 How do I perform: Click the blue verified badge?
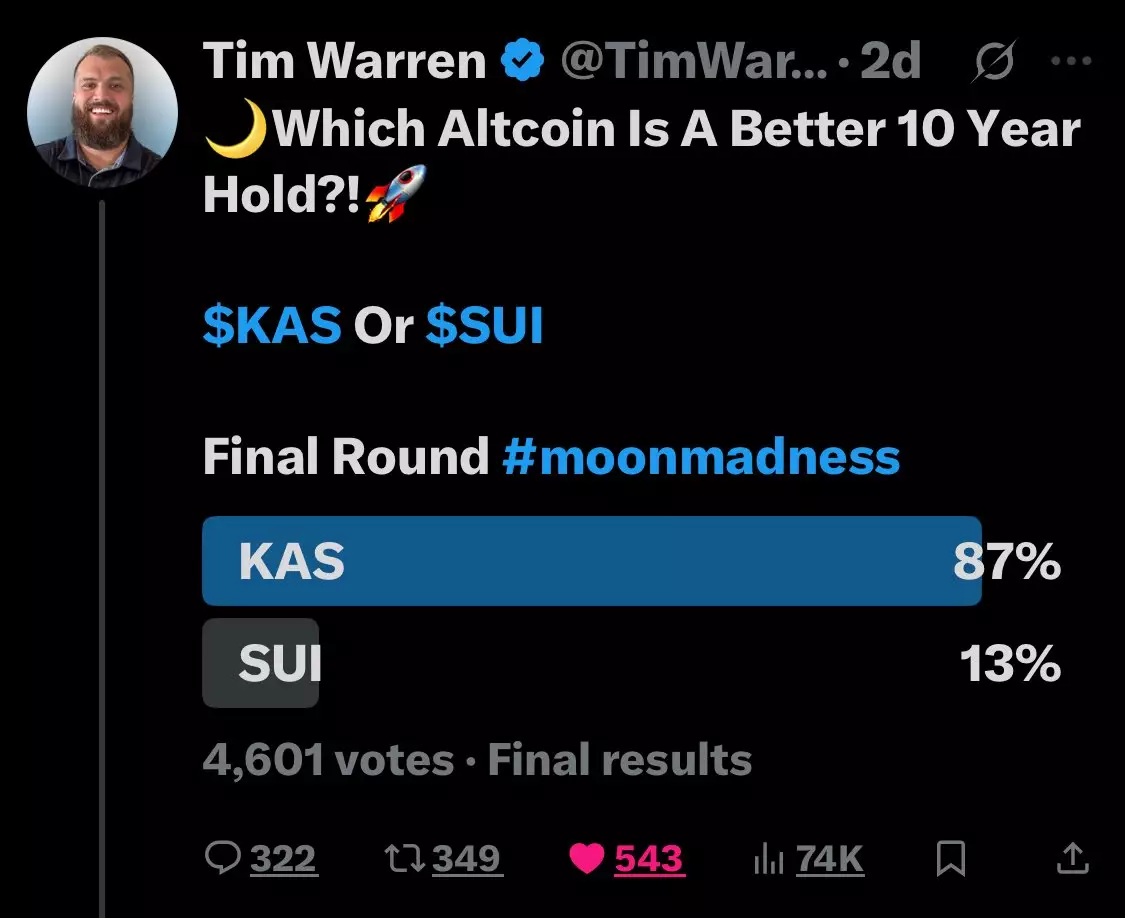[522, 62]
